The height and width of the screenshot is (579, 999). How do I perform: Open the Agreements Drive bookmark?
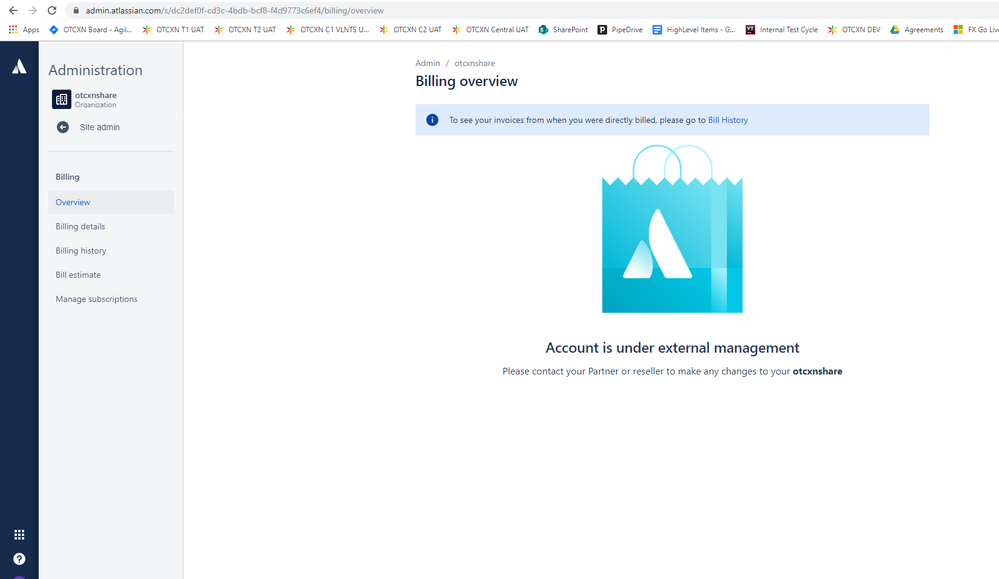(917, 29)
